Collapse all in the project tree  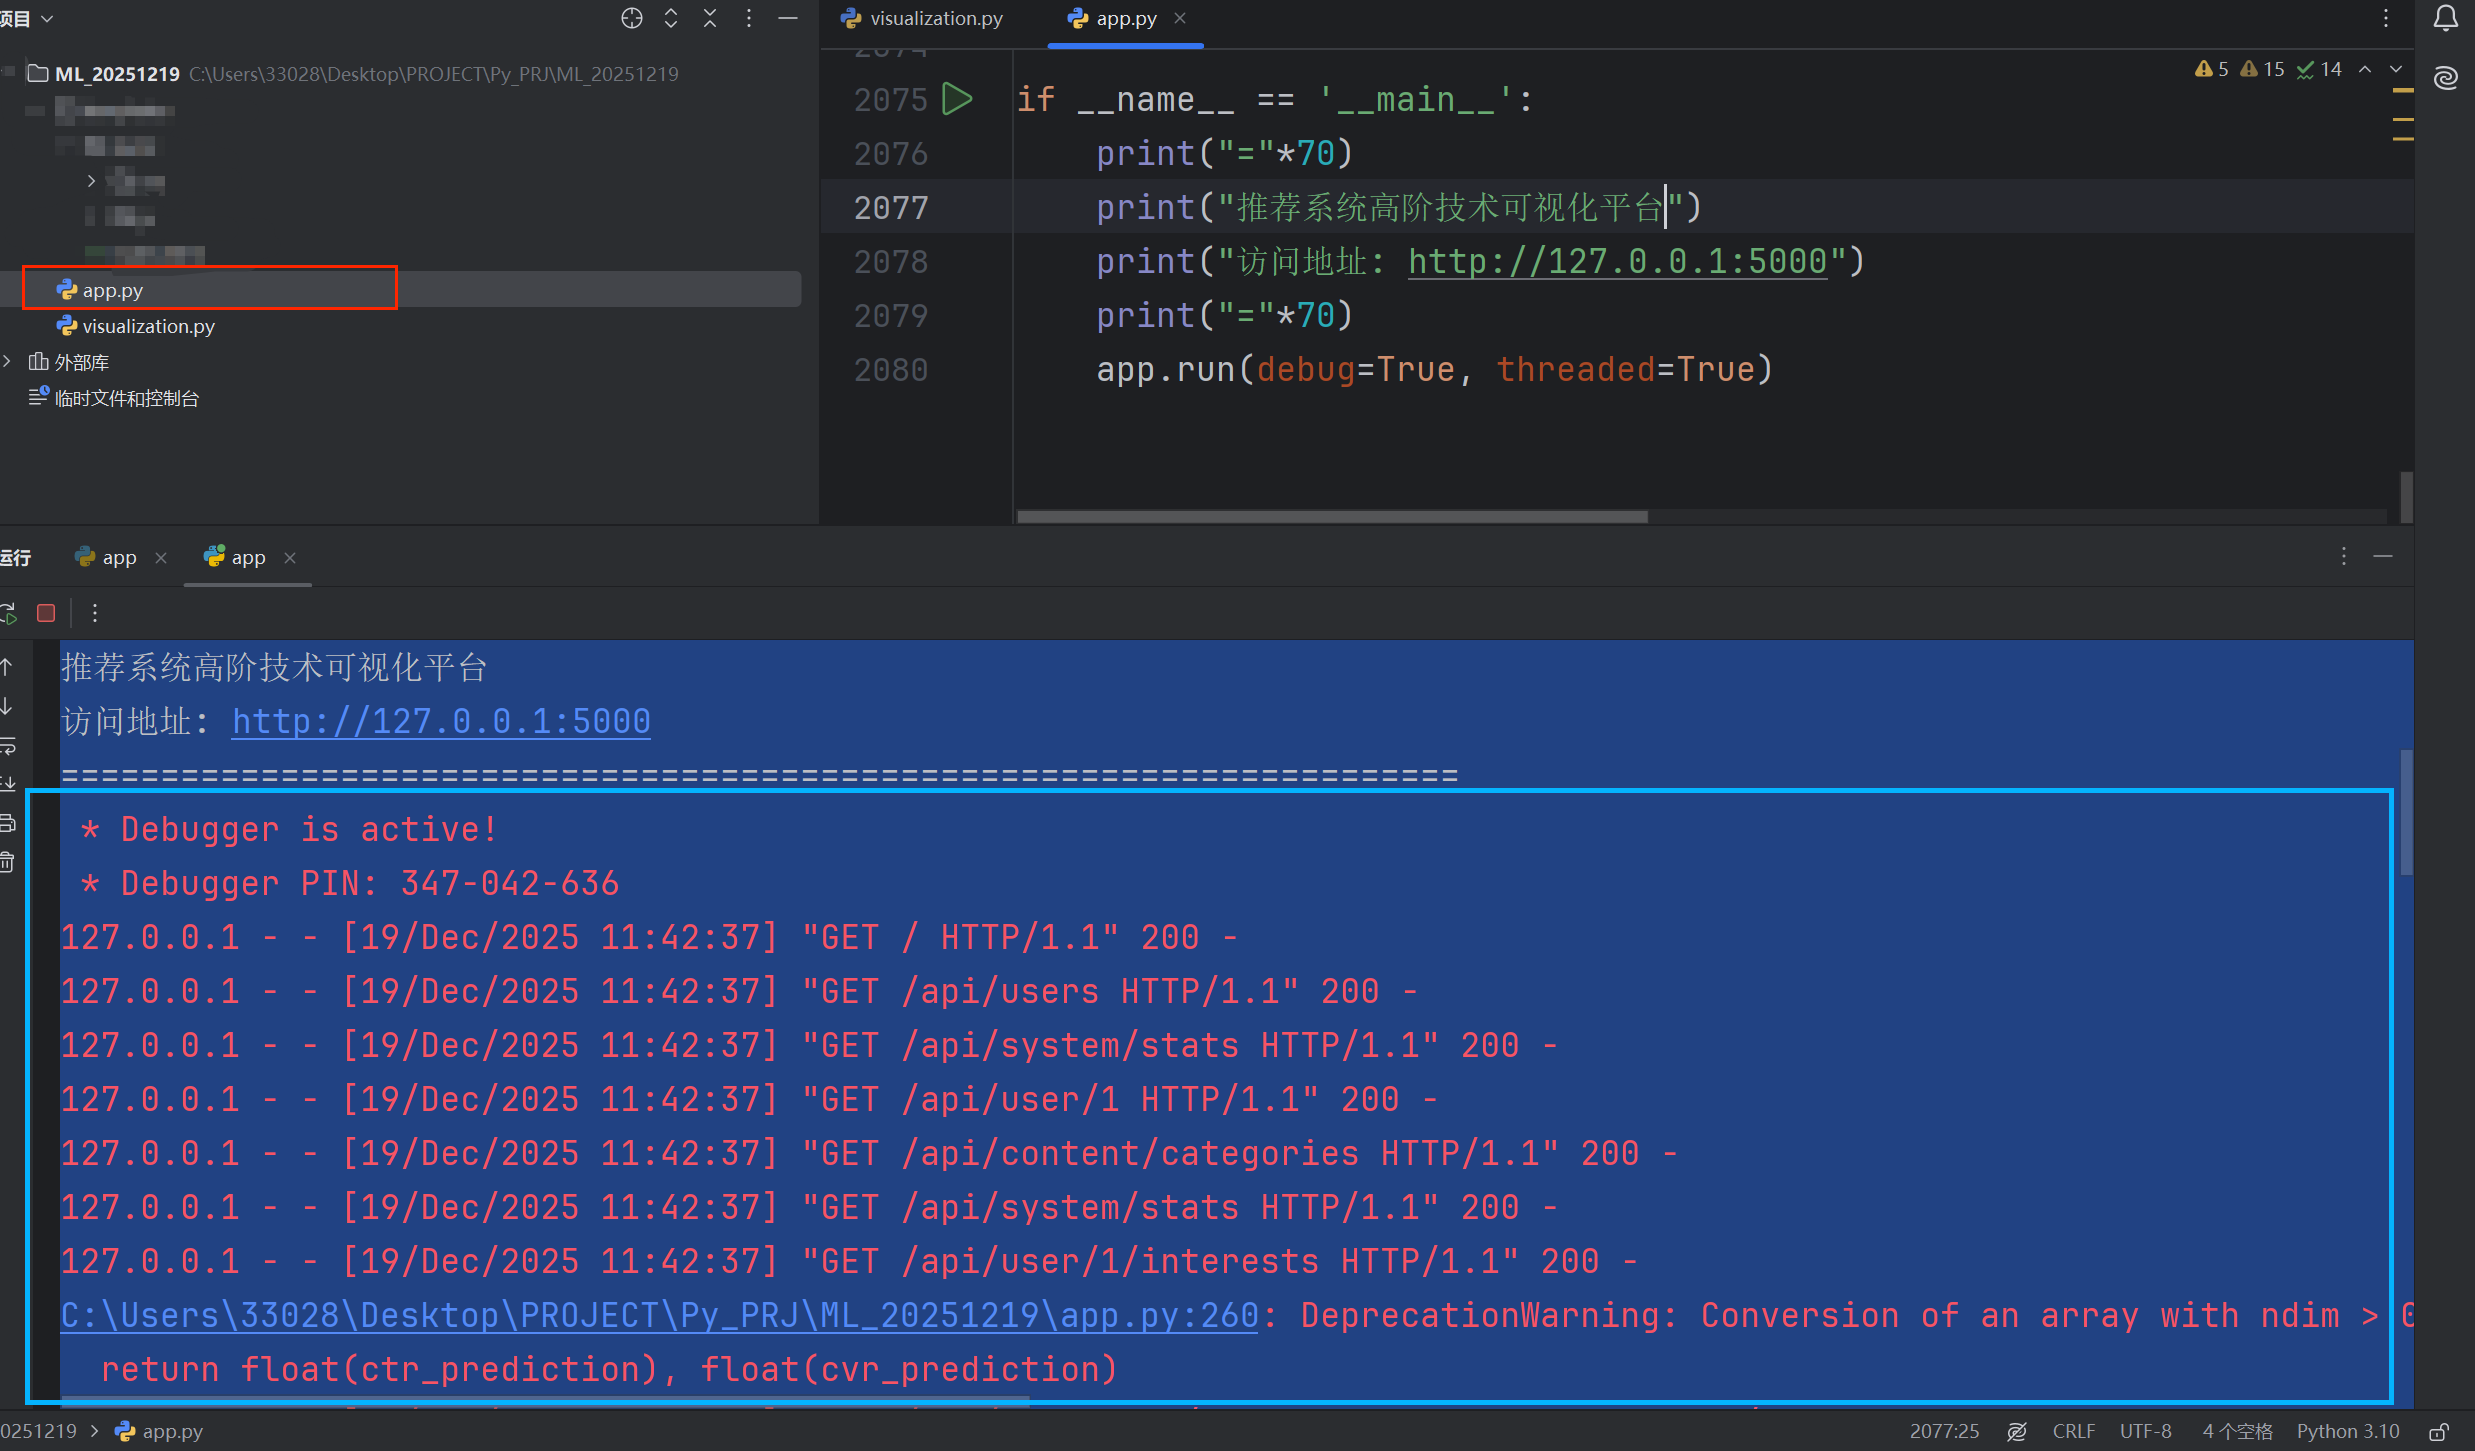tap(710, 18)
